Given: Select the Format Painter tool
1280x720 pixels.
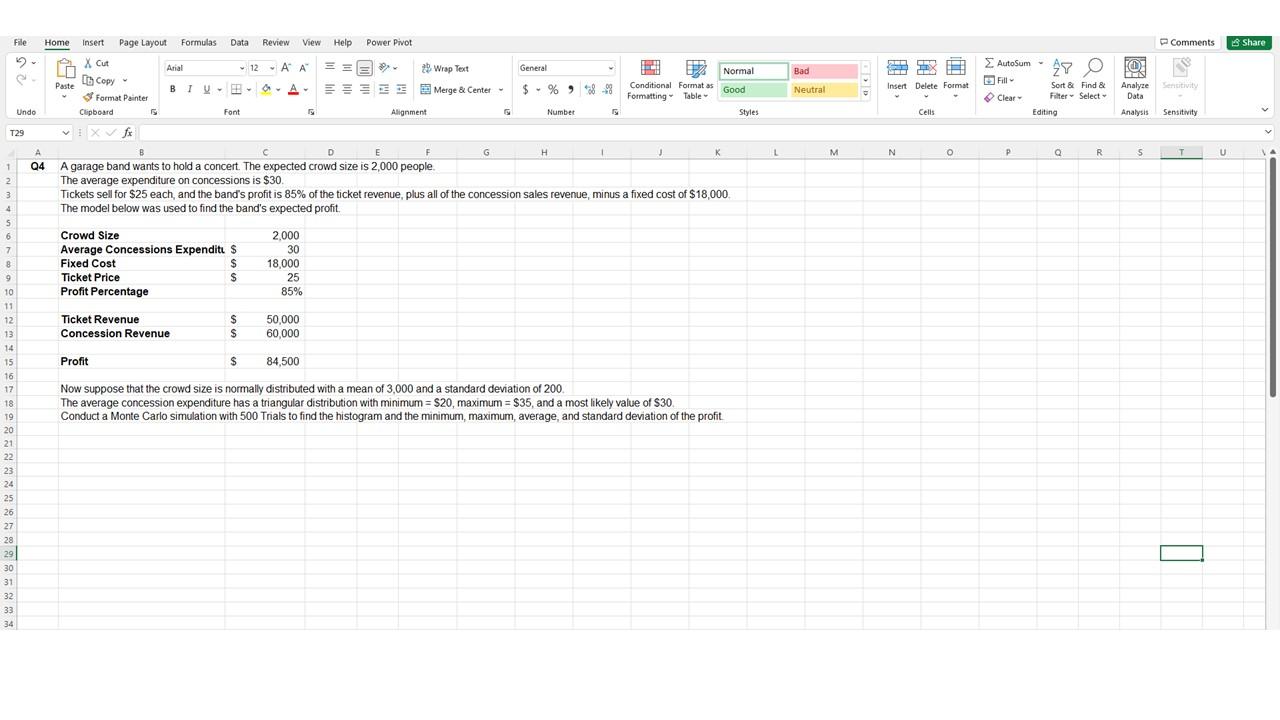Looking at the screenshot, I should [115, 97].
